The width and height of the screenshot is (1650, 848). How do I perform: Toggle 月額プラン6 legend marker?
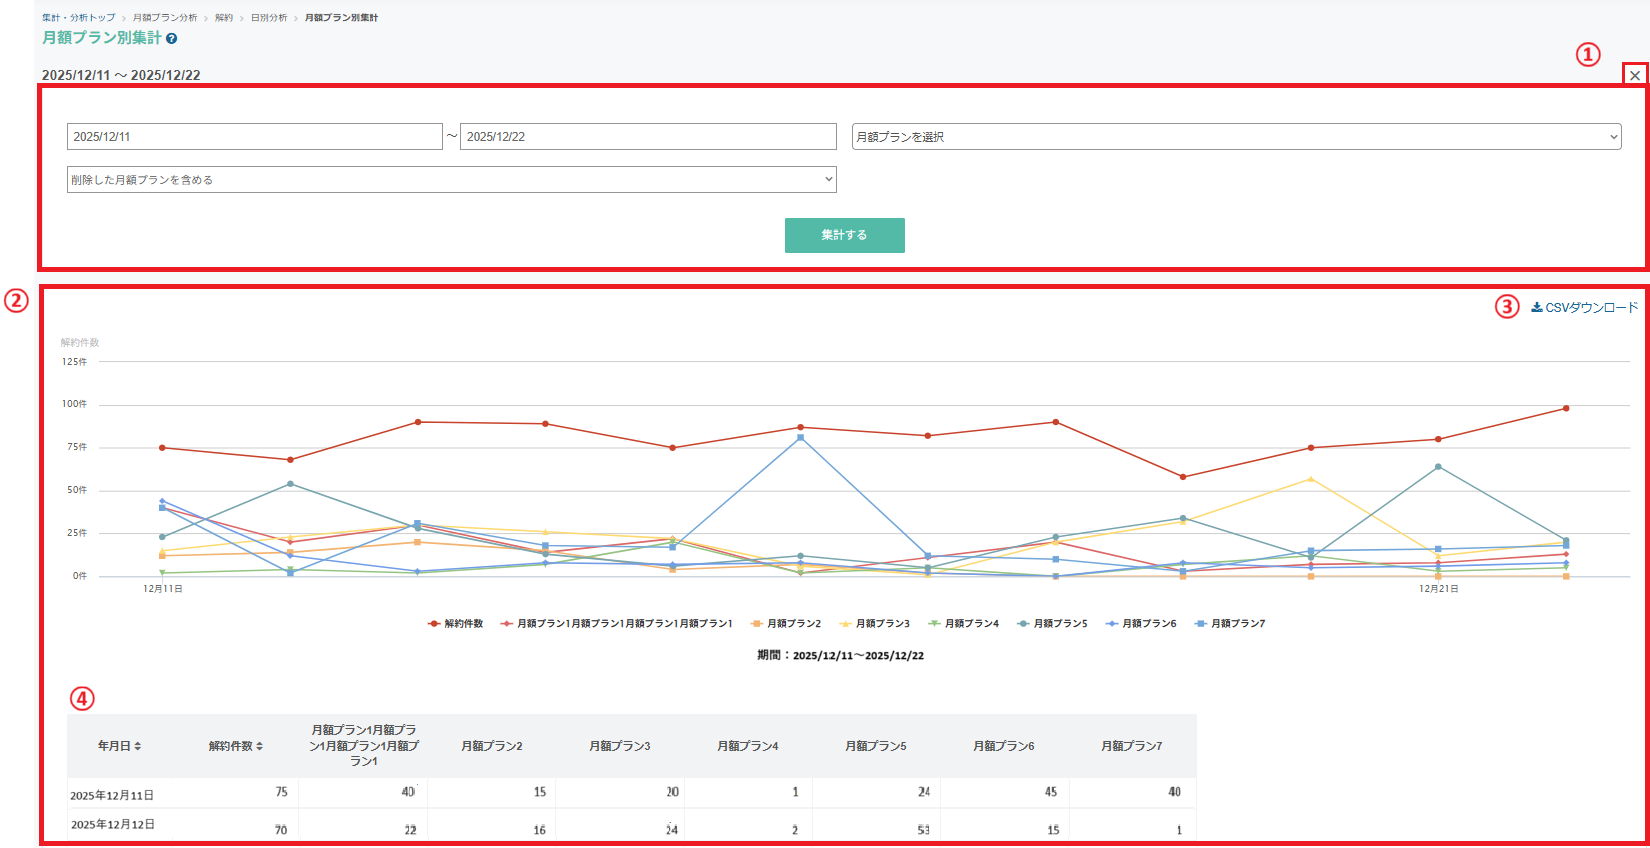1111,624
